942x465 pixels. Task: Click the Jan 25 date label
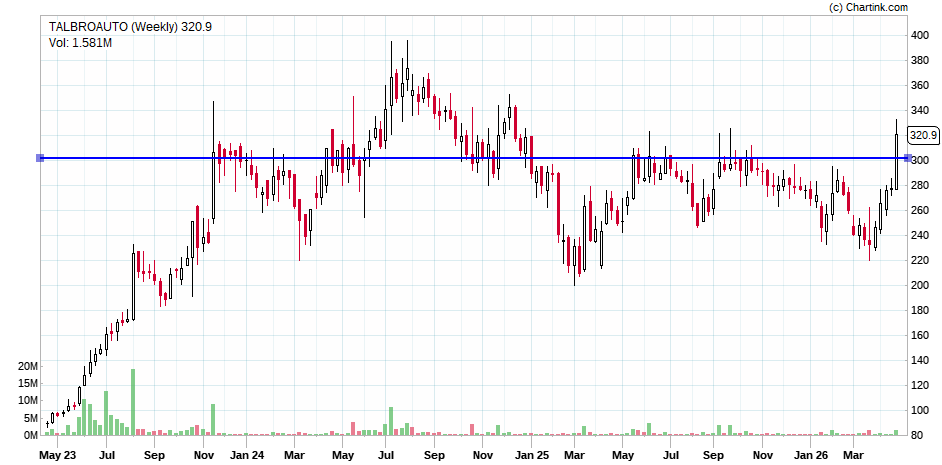[x=532, y=455]
